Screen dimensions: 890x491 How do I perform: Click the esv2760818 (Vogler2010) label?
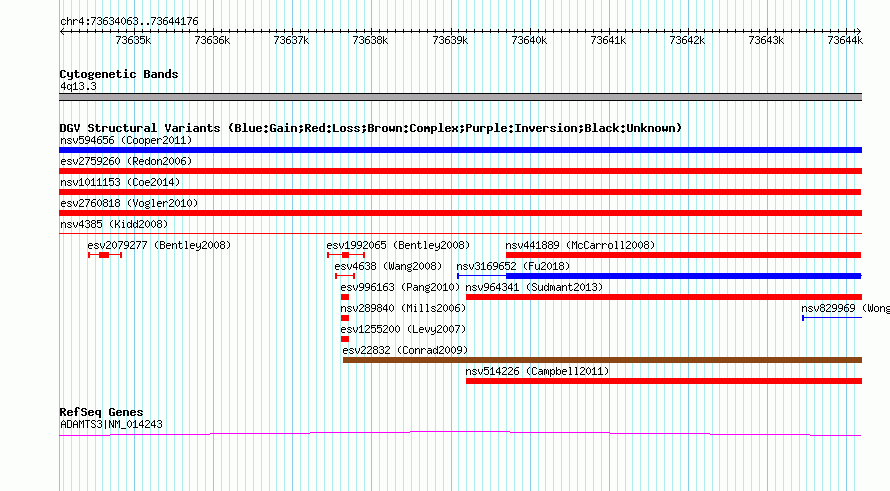tap(129, 203)
